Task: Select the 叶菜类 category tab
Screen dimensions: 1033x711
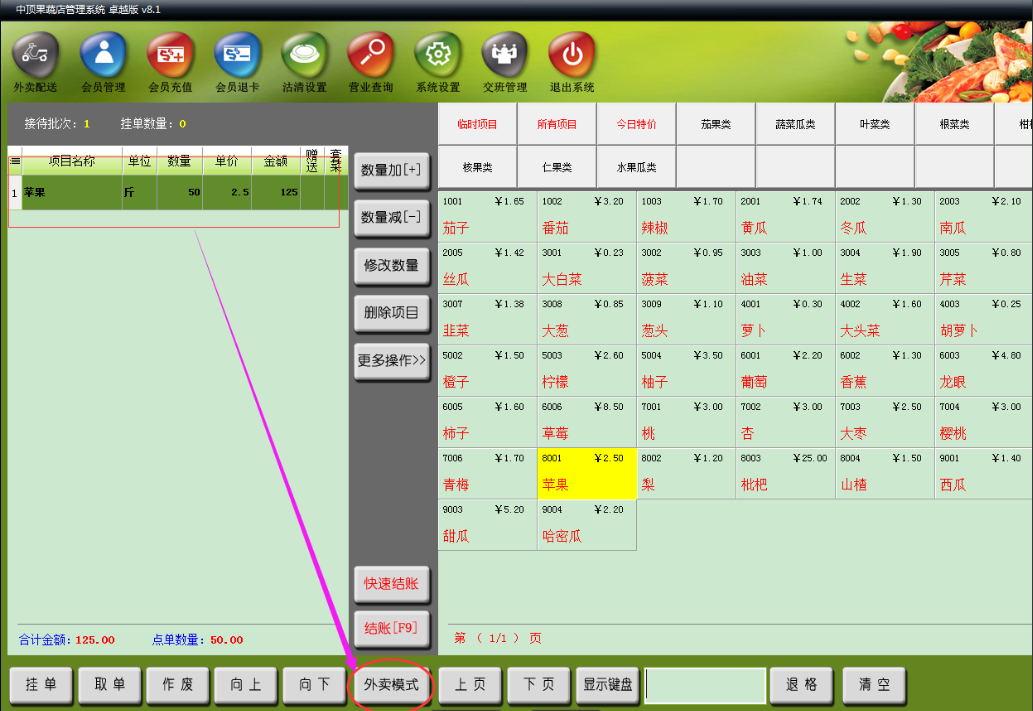Action: click(x=875, y=124)
